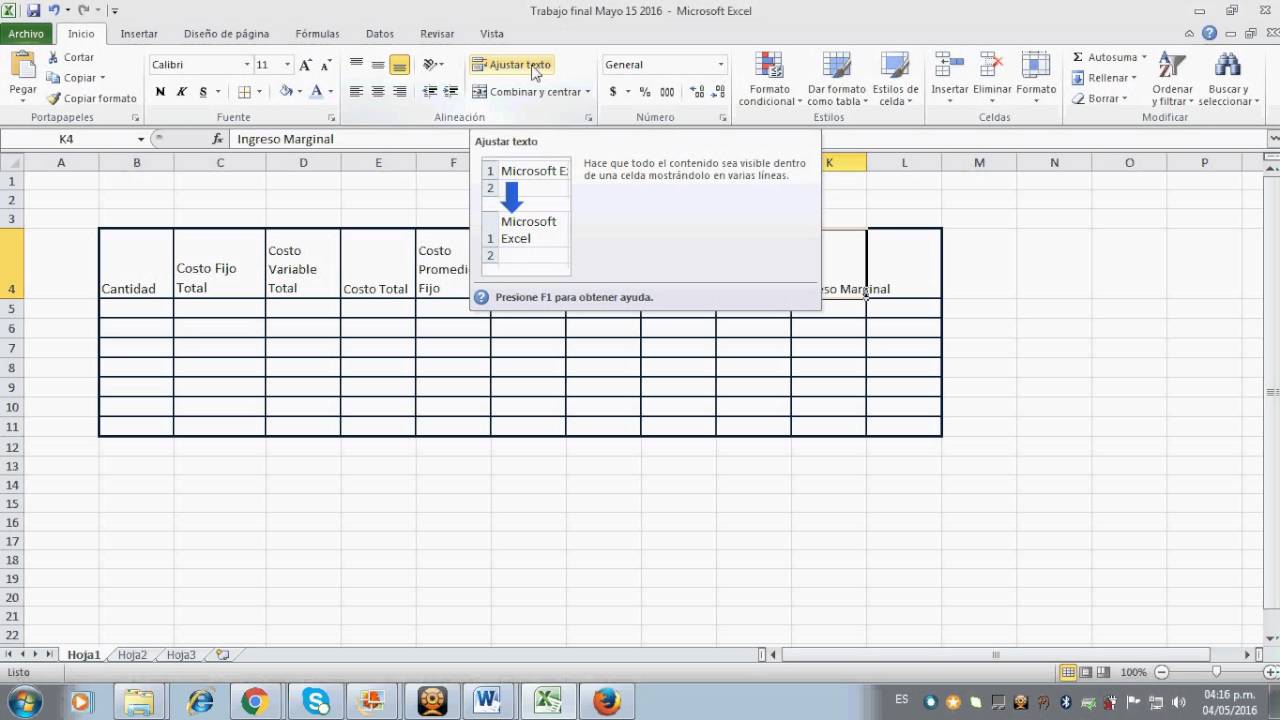Expand the Rellenar dropdown
This screenshot has width=1280, height=720.
[x=1134, y=78]
